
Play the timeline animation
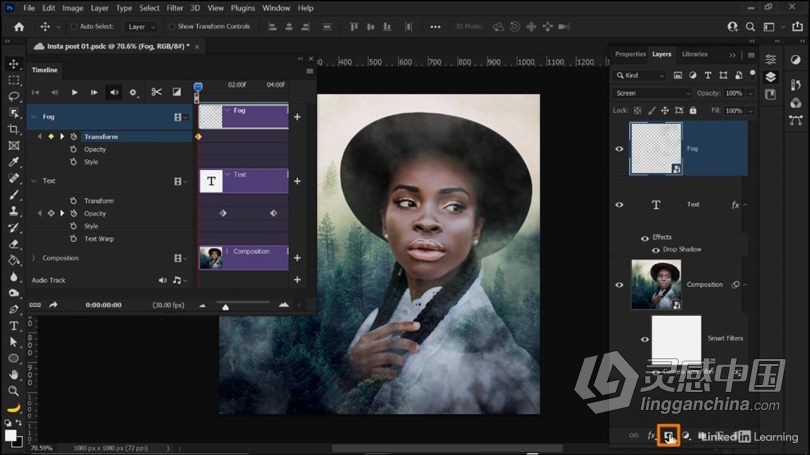74,92
